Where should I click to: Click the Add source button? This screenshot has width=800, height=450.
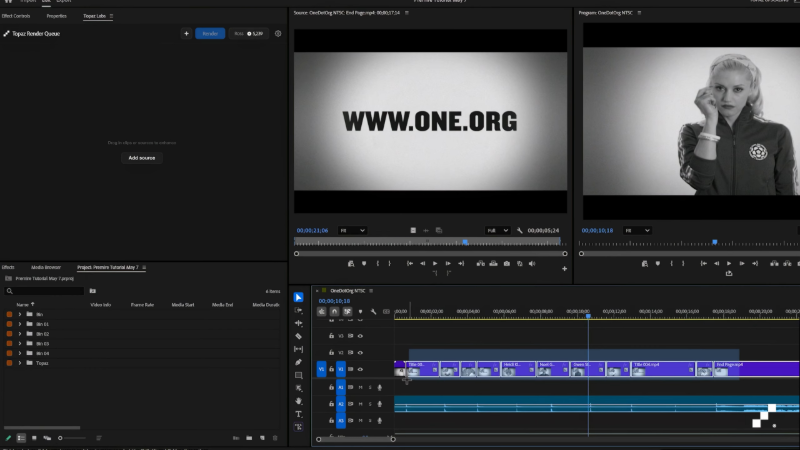coord(142,158)
